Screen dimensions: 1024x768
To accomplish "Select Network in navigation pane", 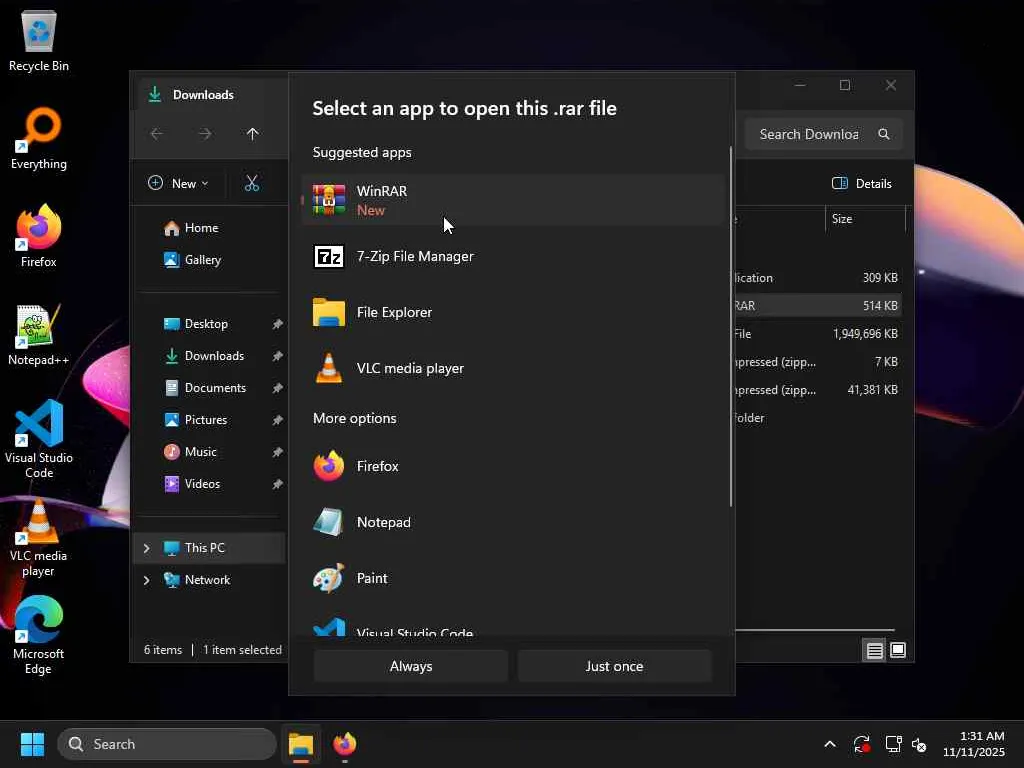I will point(209,580).
